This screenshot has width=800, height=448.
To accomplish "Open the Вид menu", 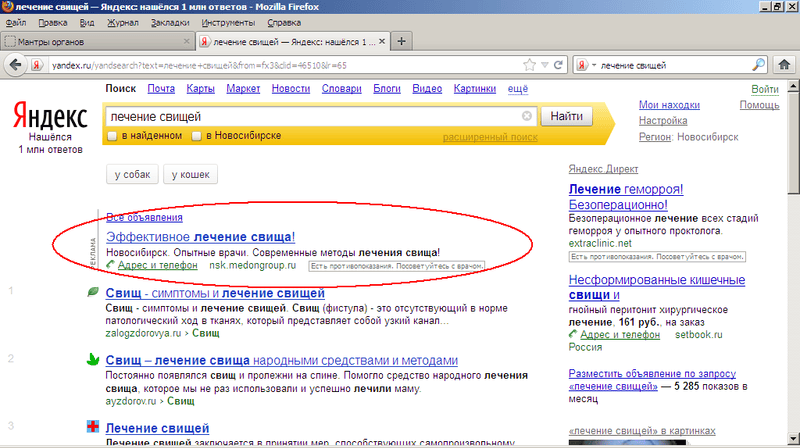I will [x=87, y=23].
